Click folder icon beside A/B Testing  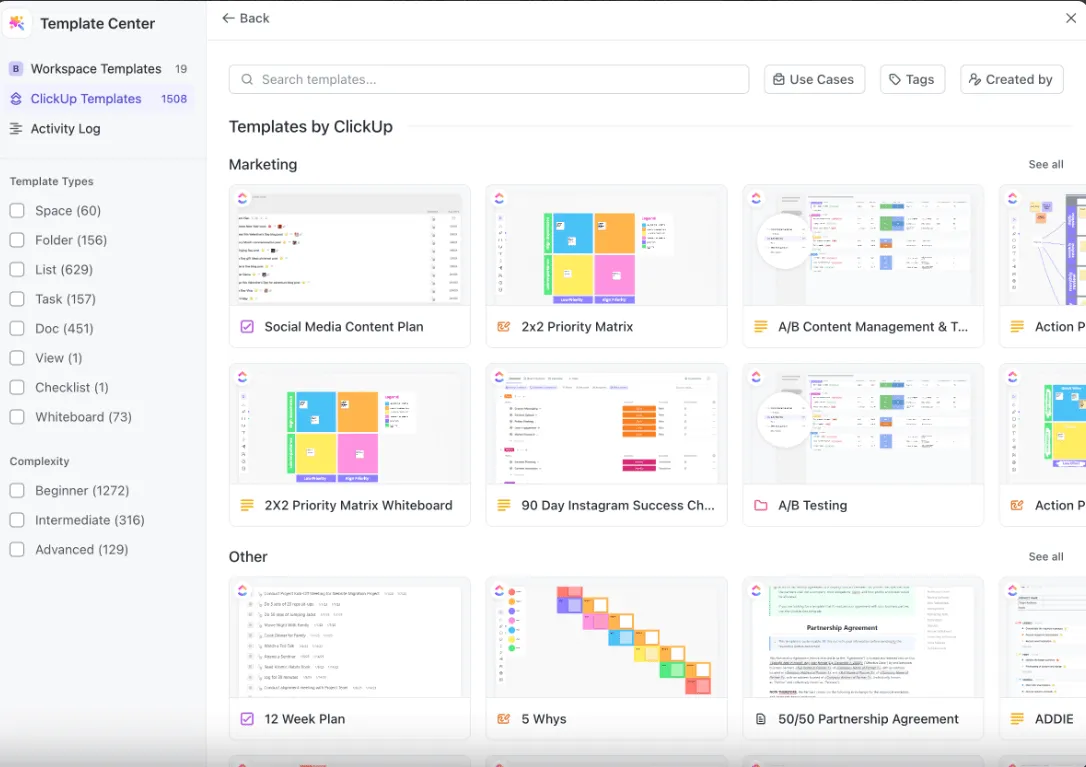click(760, 505)
